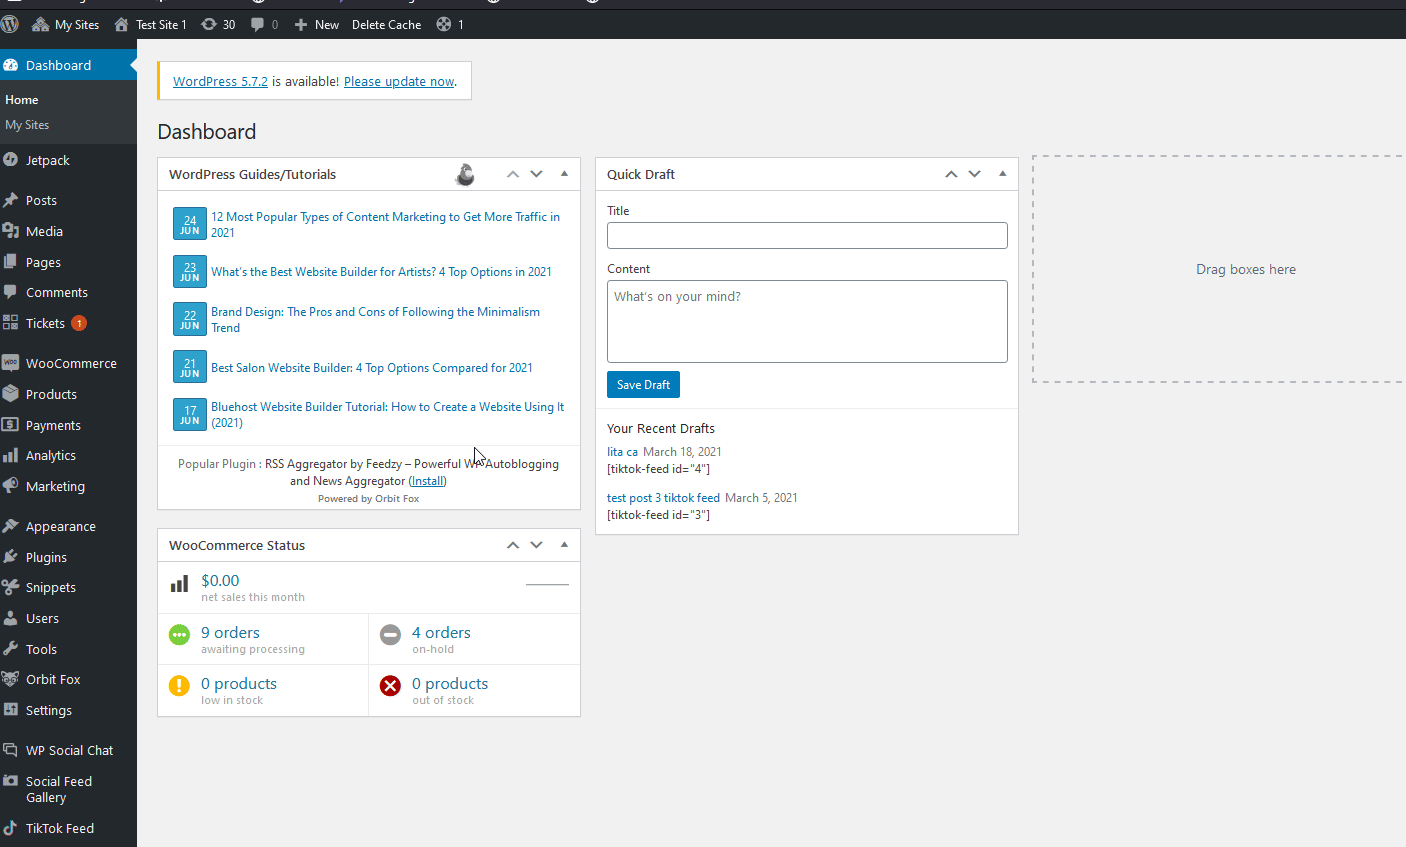Open My Sites in admin bar
Image resolution: width=1406 pixels, height=847 pixels.
(x=66, y=24)
